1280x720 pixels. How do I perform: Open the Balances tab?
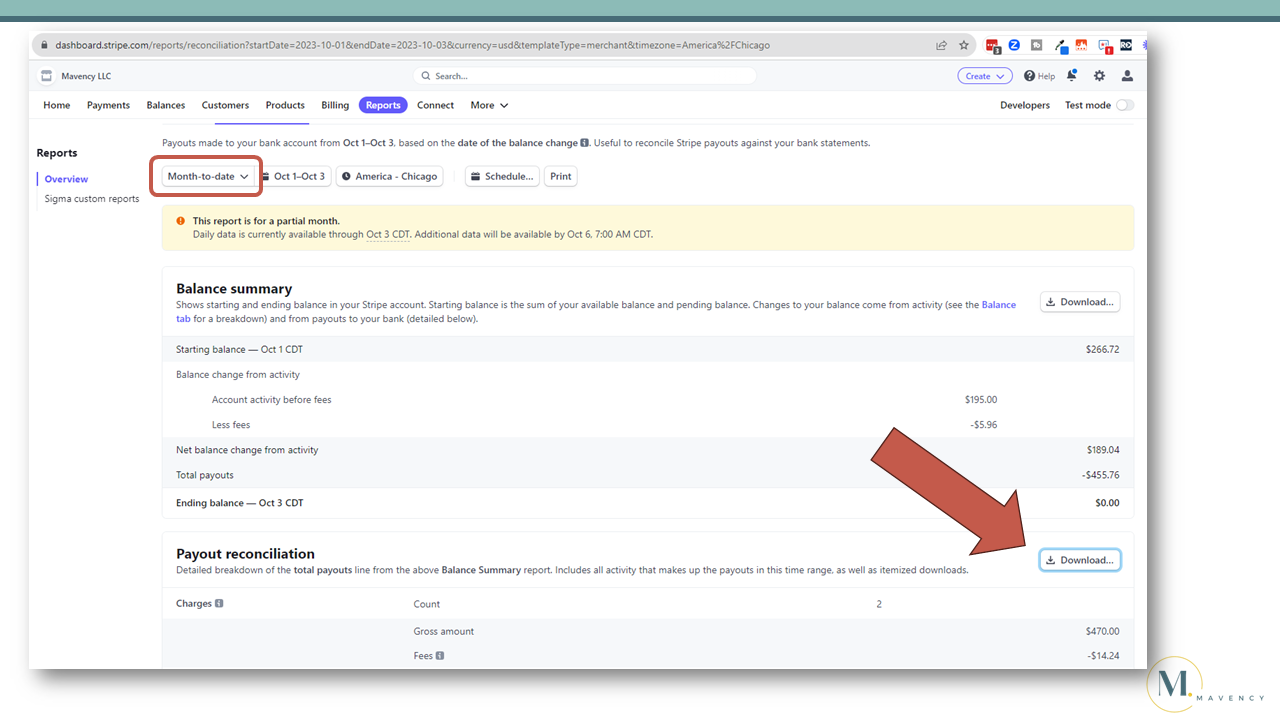pos(166,105)
